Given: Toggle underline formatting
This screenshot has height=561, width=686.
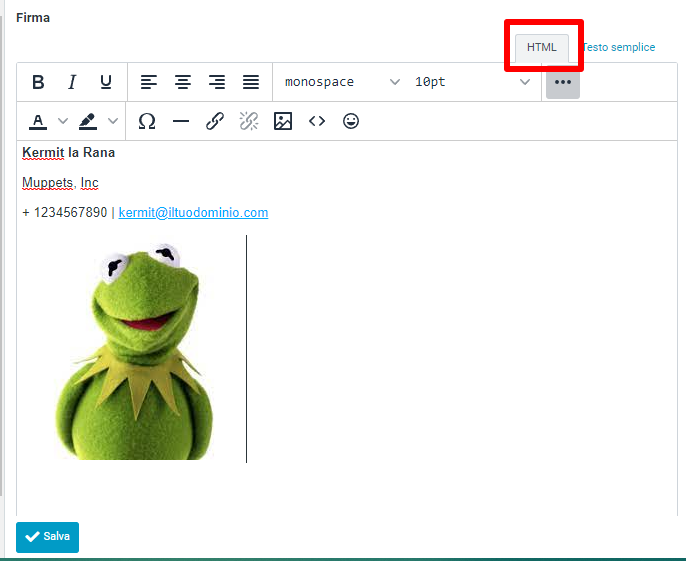Looking at the screenshot, I should click(x=106, y=82).
